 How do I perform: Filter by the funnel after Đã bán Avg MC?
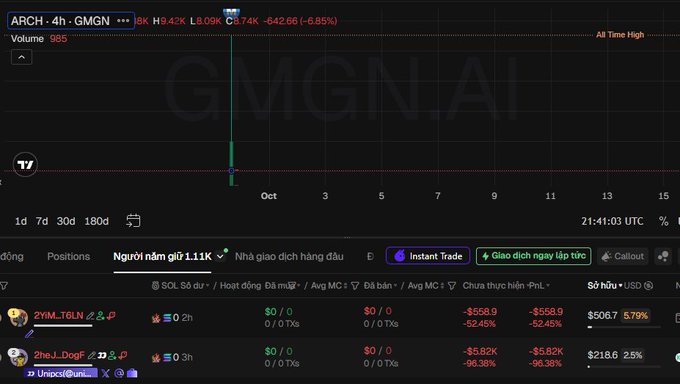tap(451, 286)
